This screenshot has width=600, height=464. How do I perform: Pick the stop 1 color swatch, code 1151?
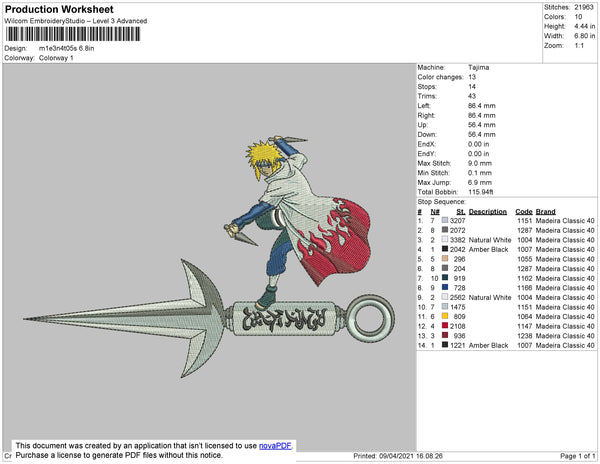coord(445,220)
